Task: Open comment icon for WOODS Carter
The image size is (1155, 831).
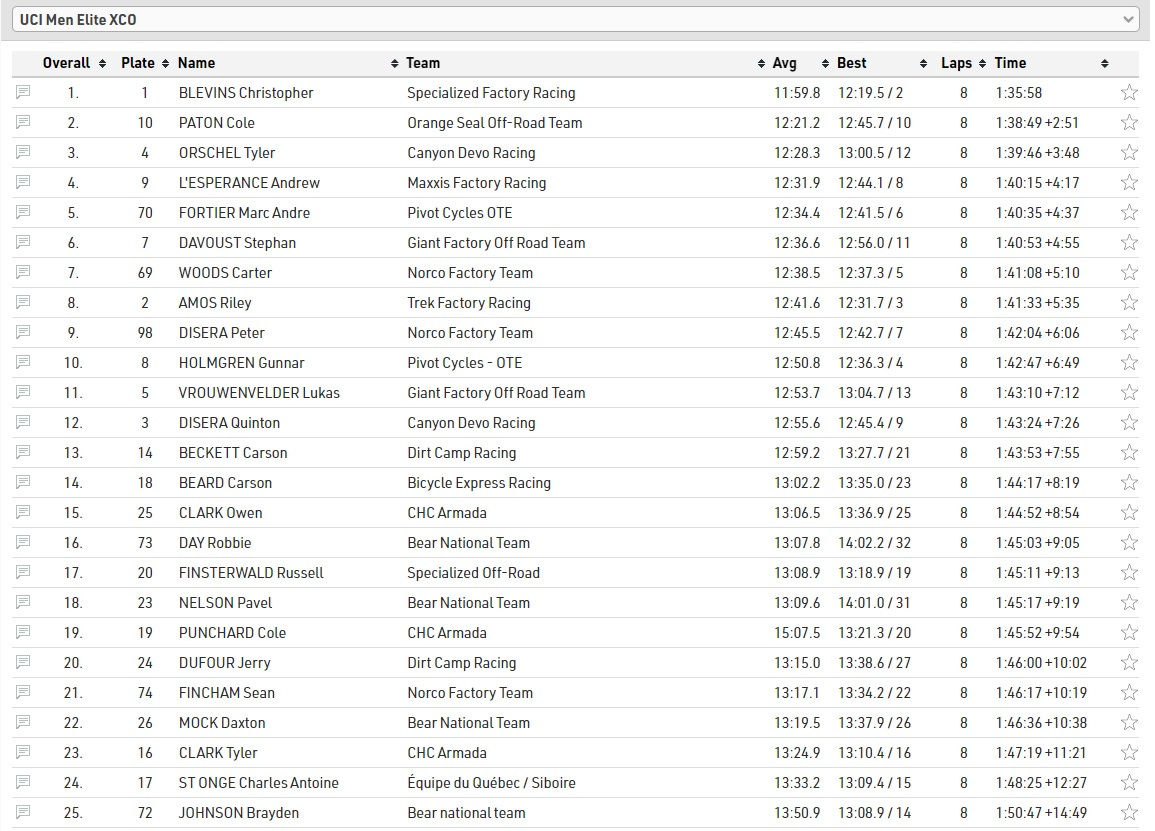Action: click(24, 272)
